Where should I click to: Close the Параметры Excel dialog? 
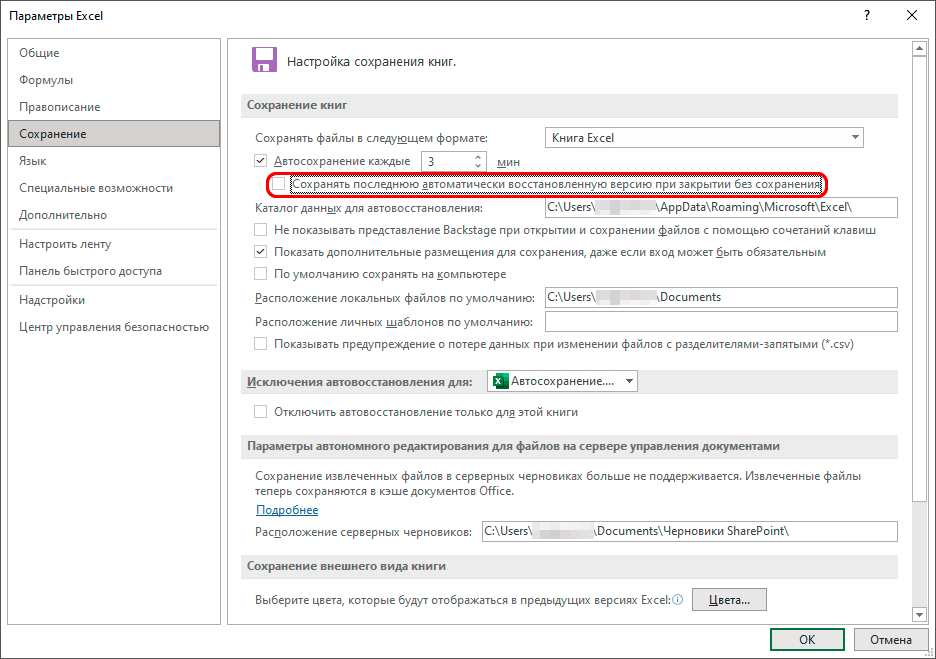[912, 16]
